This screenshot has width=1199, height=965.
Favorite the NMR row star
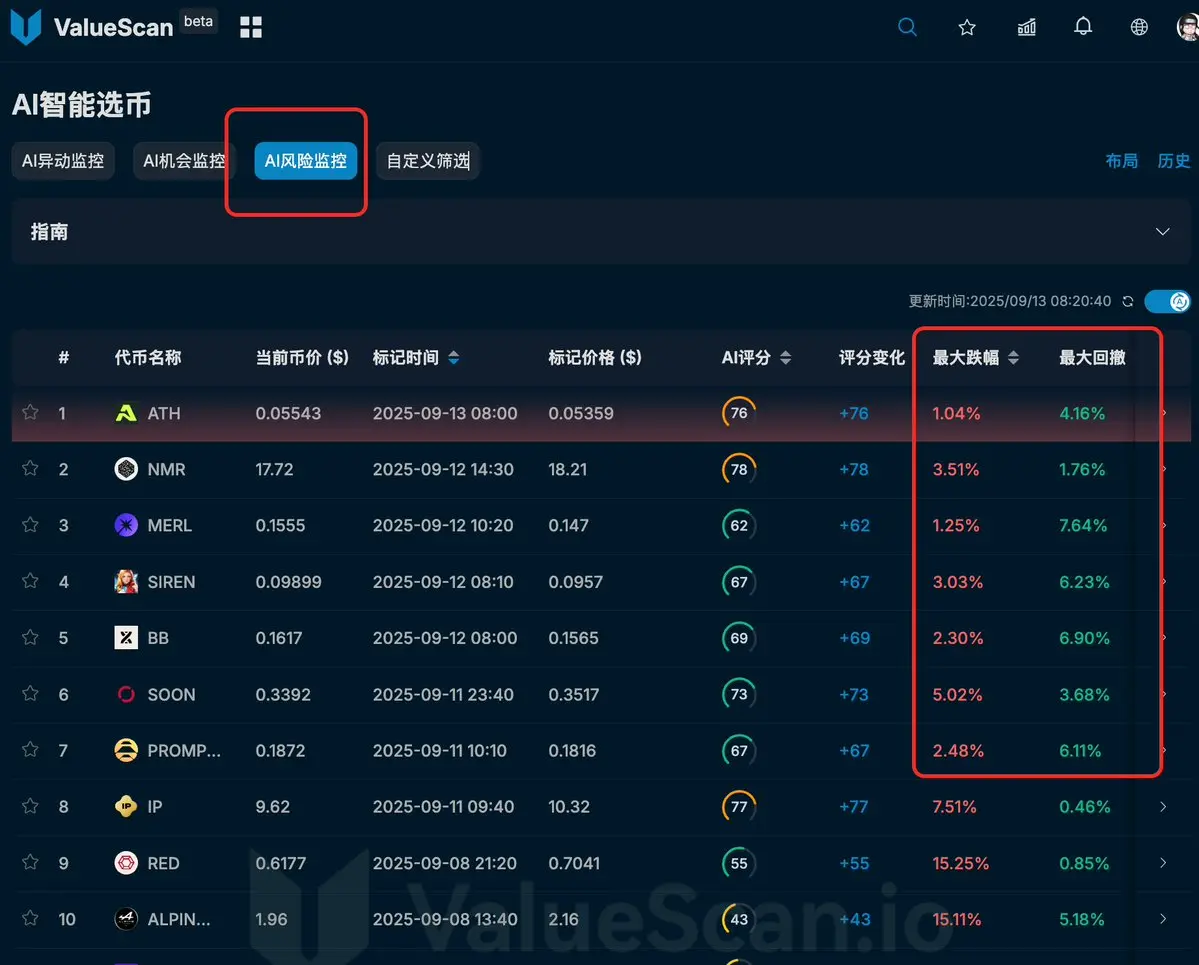click(x=30, y=469)
